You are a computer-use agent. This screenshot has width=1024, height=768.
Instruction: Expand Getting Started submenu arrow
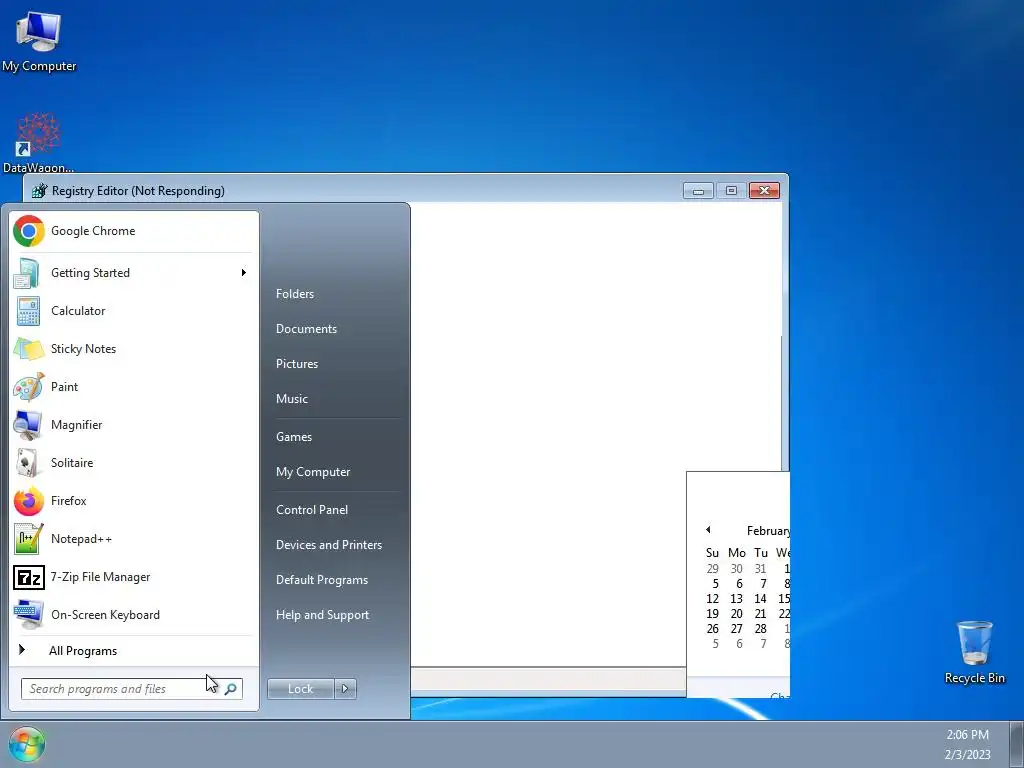(x=244, y=272)
